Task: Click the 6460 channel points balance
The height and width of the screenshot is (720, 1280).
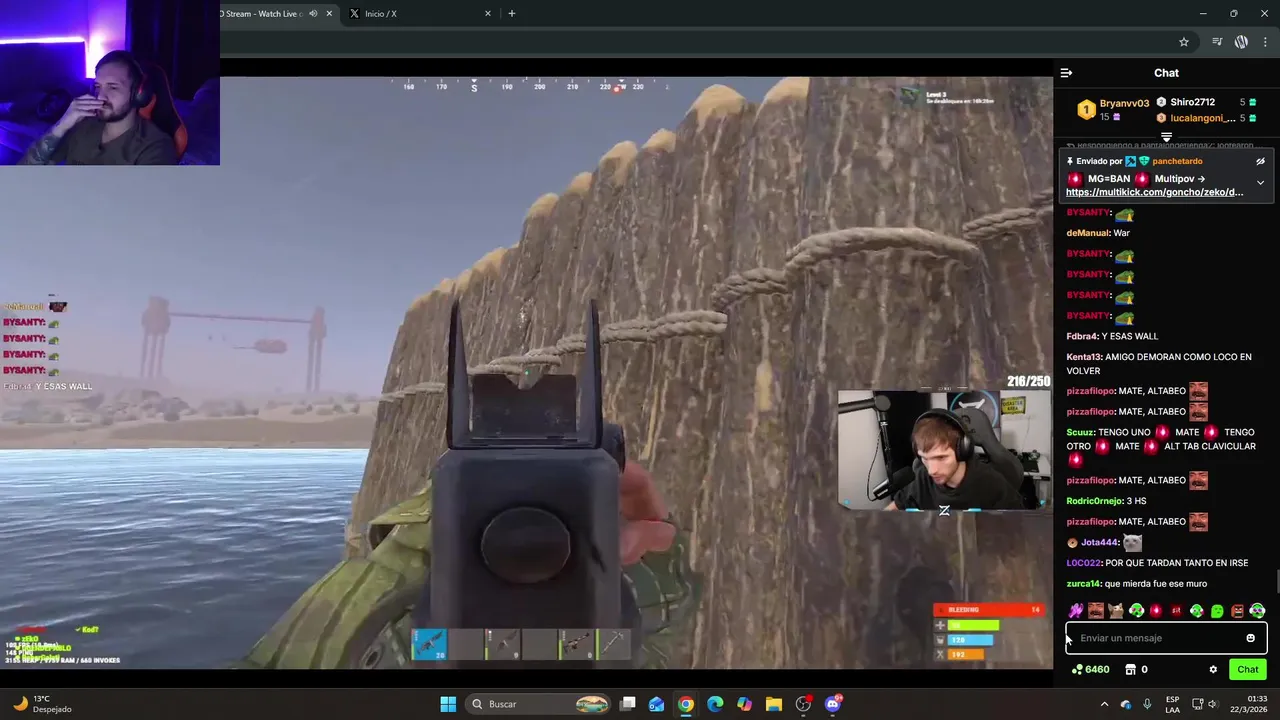Action: [1090, 669]
